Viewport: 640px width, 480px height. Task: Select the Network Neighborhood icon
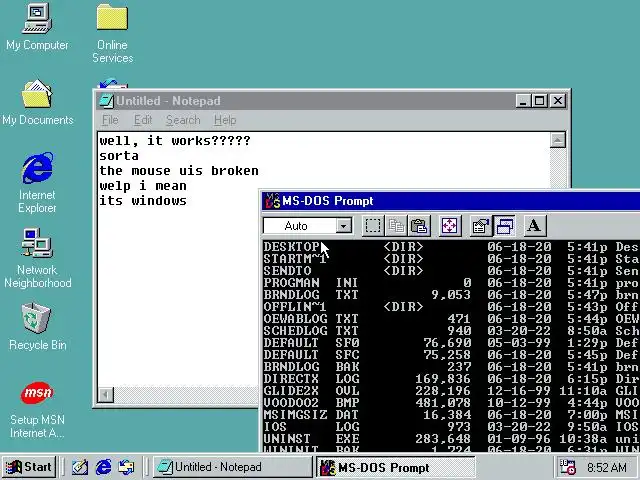(x=38, y=258)
